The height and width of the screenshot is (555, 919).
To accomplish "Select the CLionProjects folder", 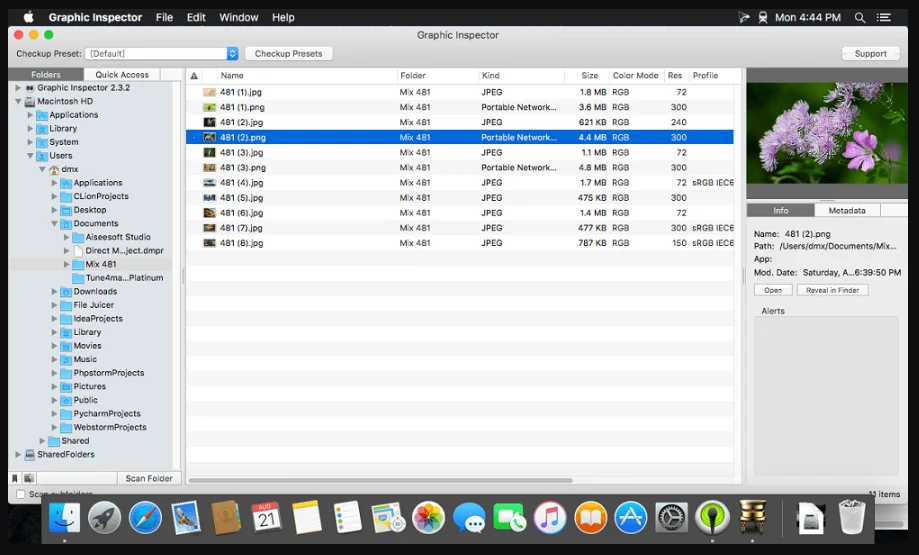I will pos(101,196).
